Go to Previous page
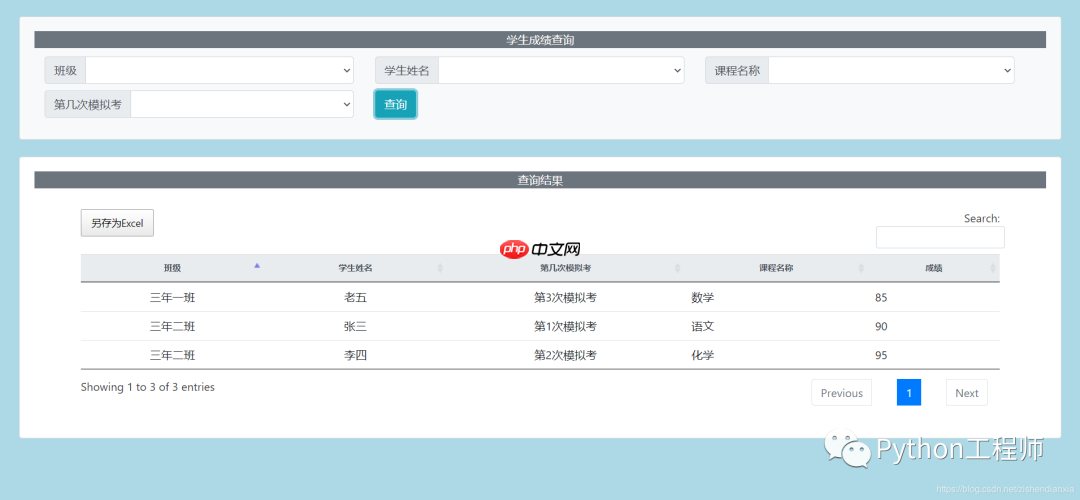This screenshot has width=1080, height=500. [842, 393]
